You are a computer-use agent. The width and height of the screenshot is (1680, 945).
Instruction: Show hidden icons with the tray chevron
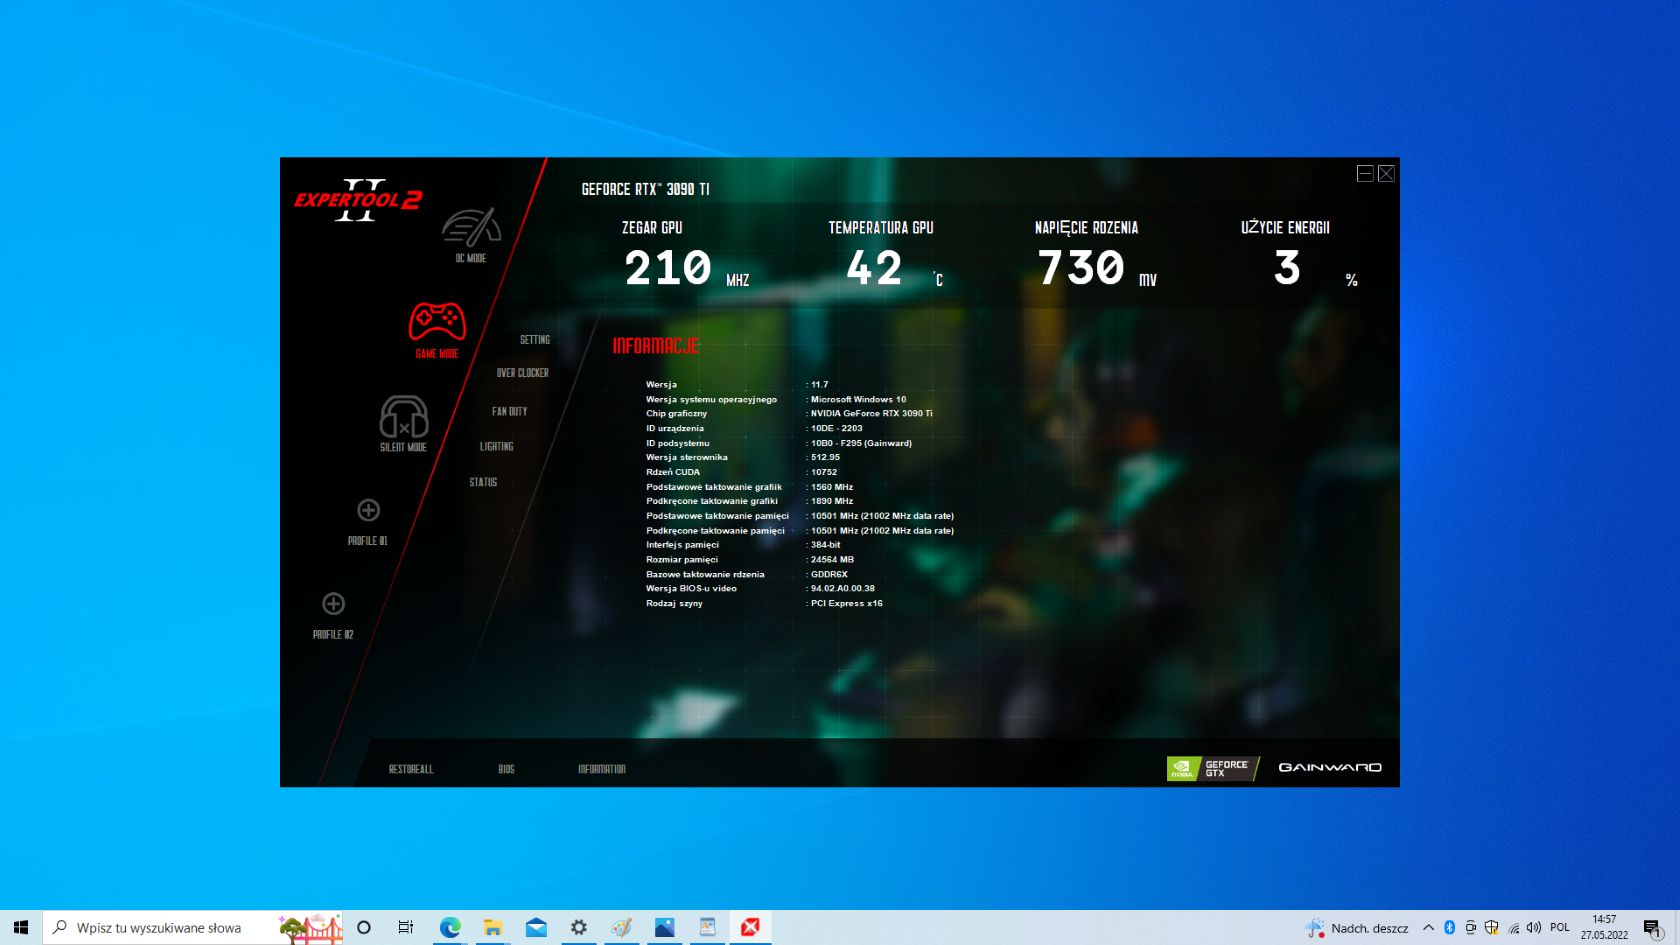1429,927
